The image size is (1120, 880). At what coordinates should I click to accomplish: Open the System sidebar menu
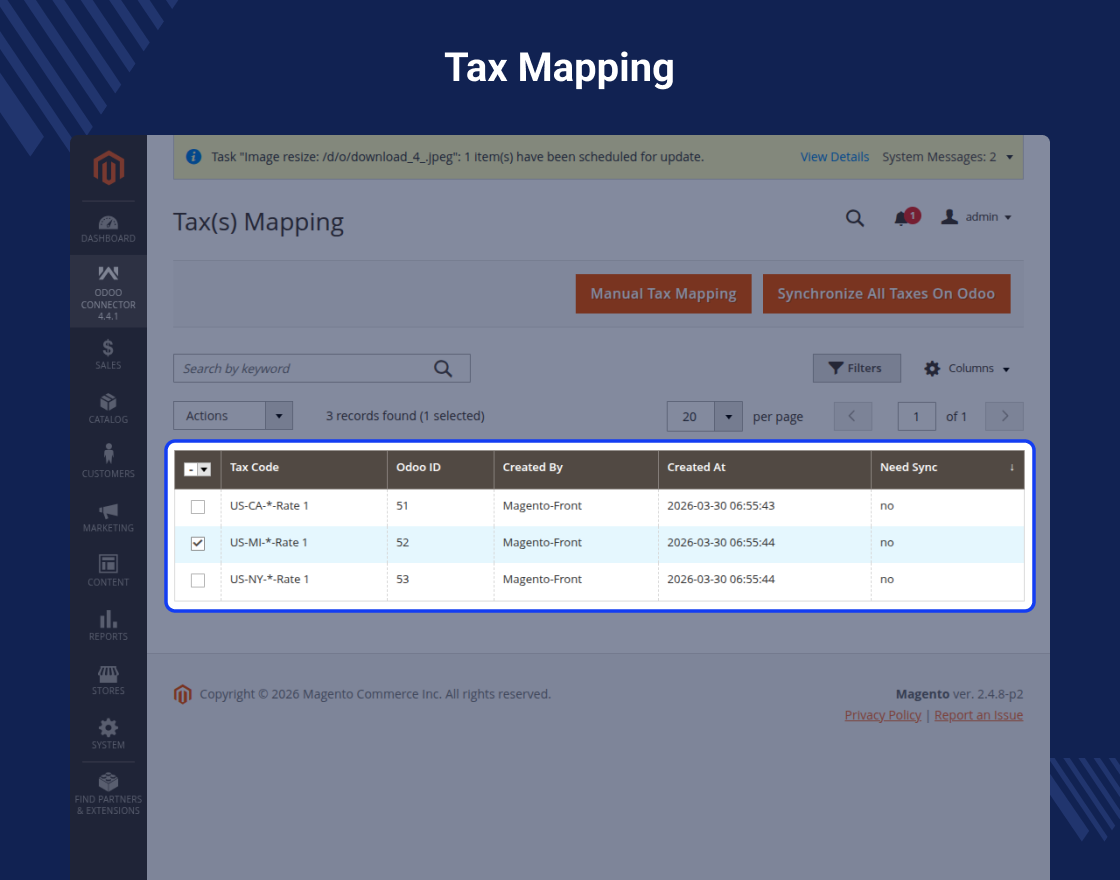[109, 734]
